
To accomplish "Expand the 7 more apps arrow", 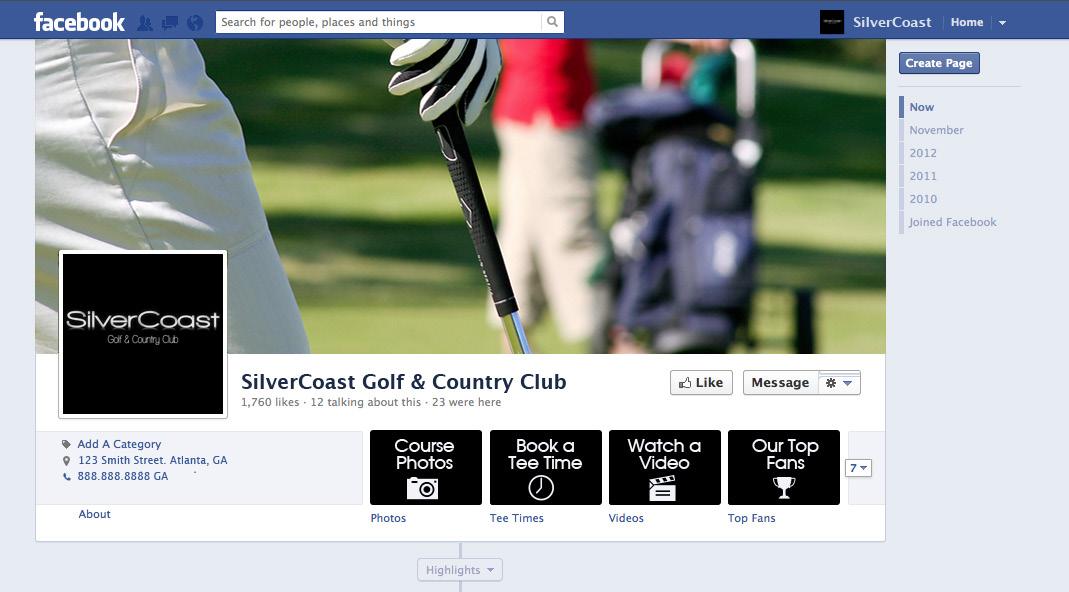I will [858, 468].
